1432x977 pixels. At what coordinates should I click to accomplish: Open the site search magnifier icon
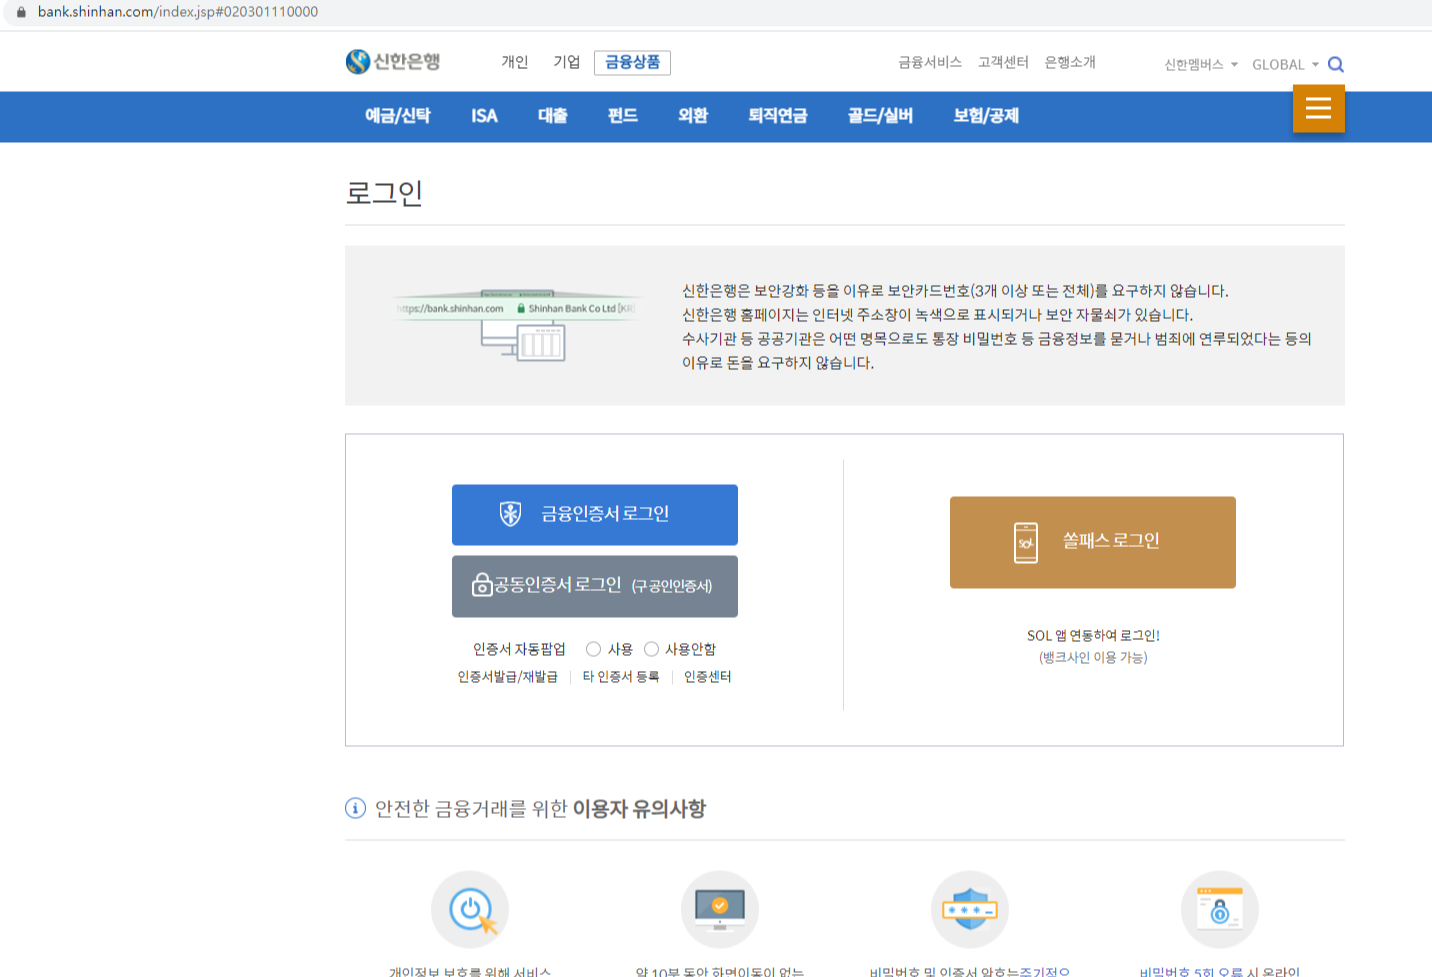pos(1335,65)
